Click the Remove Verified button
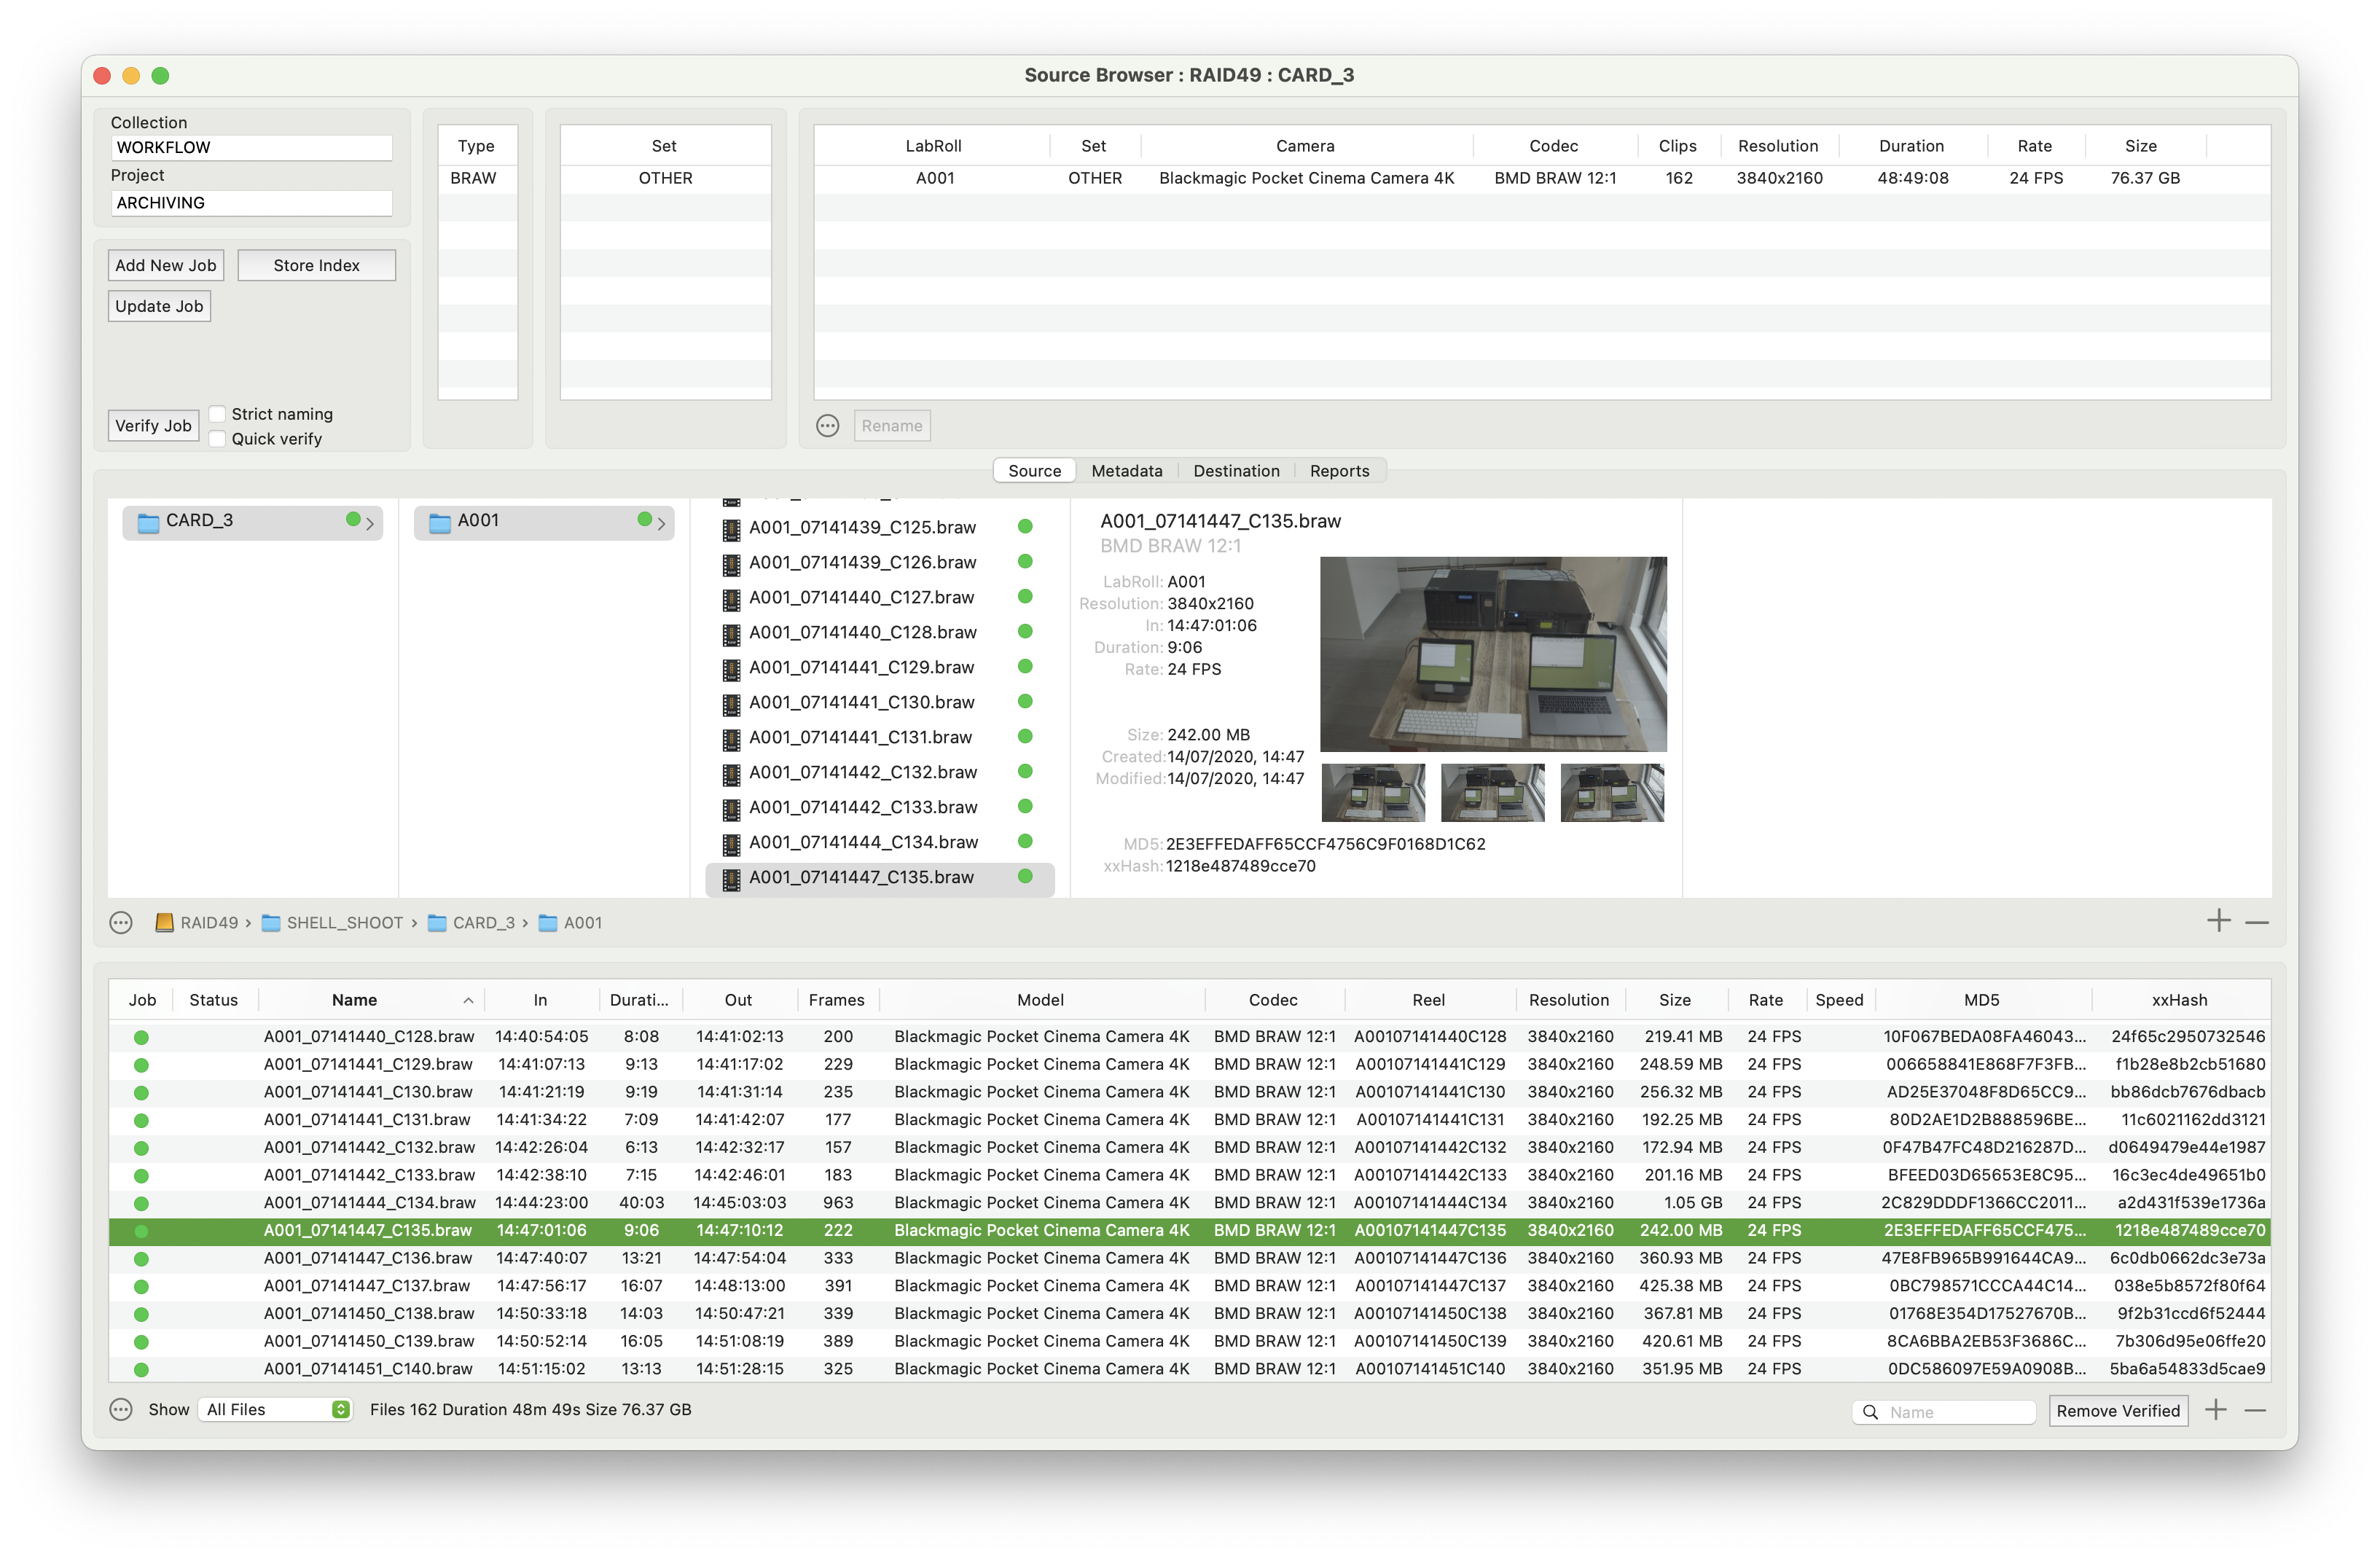 [2118, 1411]
